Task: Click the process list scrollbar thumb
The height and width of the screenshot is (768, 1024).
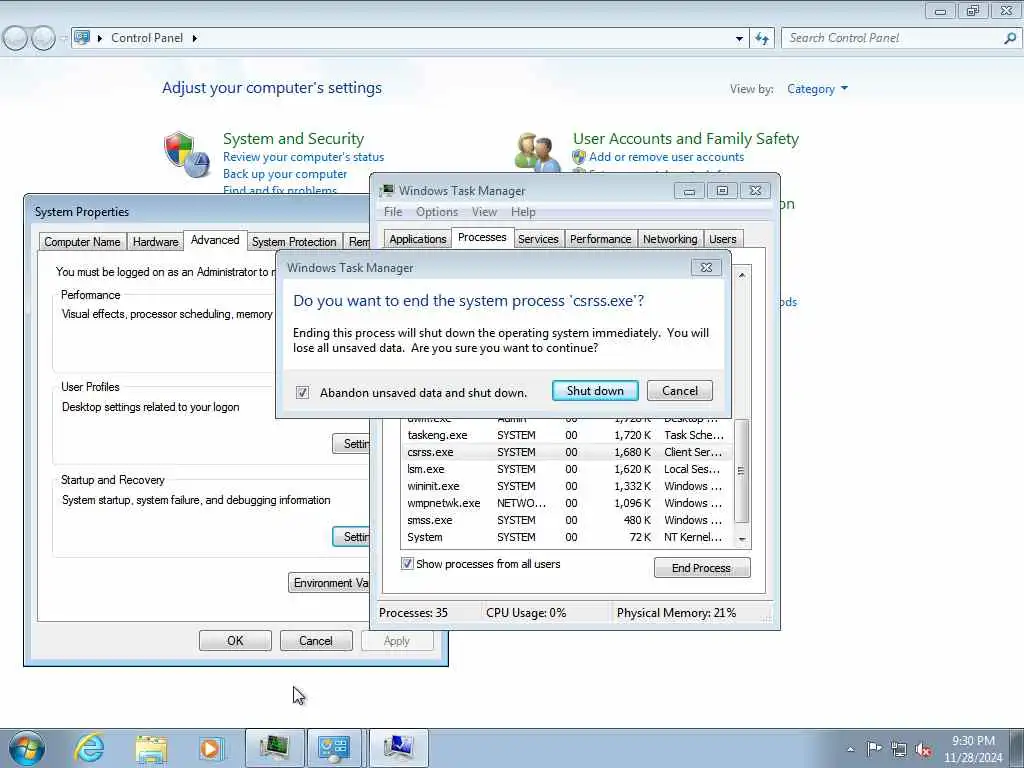Action: click(x=741, y=470)
